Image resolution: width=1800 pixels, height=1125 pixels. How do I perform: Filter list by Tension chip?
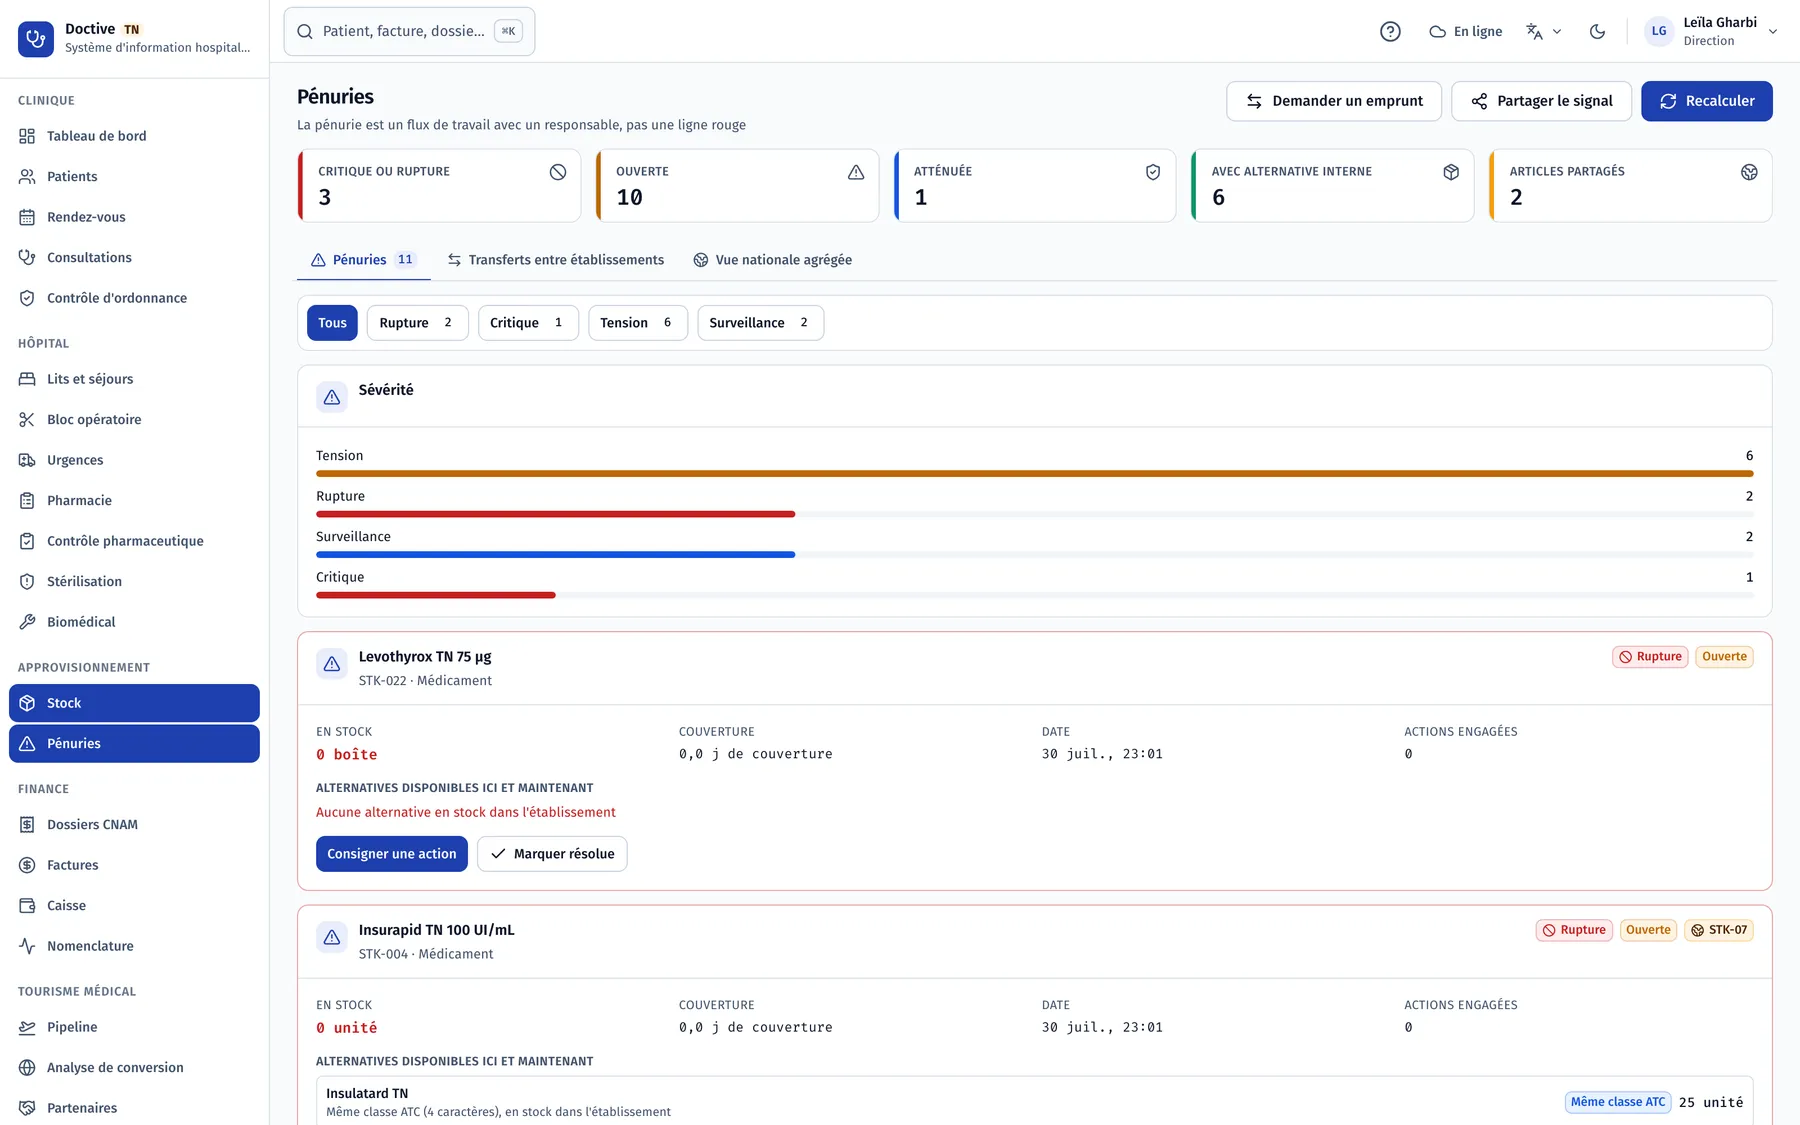tap(637, 323)
